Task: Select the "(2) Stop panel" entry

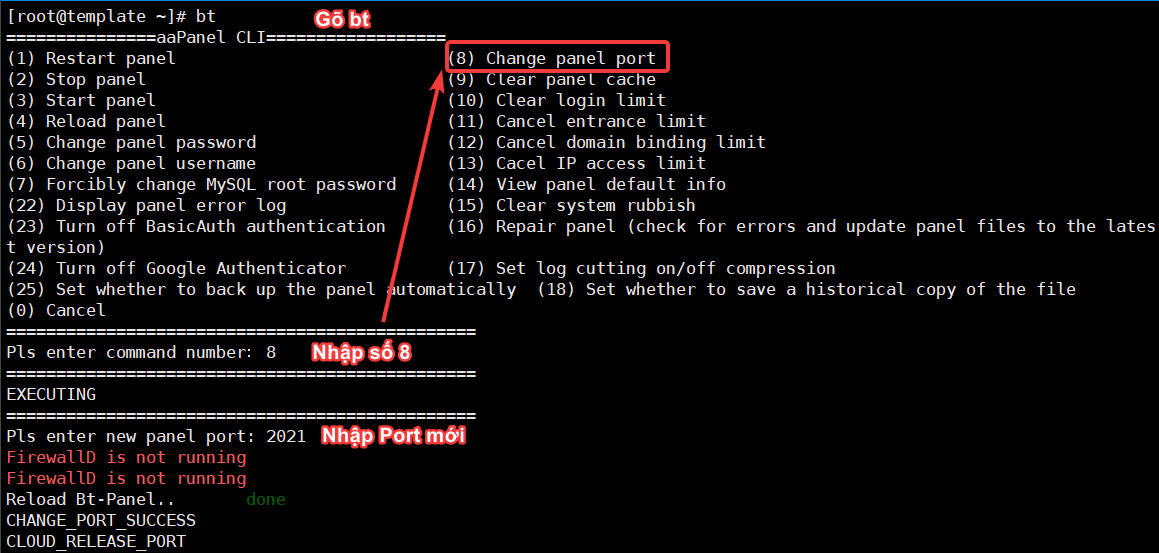Action: click(76, 79)
